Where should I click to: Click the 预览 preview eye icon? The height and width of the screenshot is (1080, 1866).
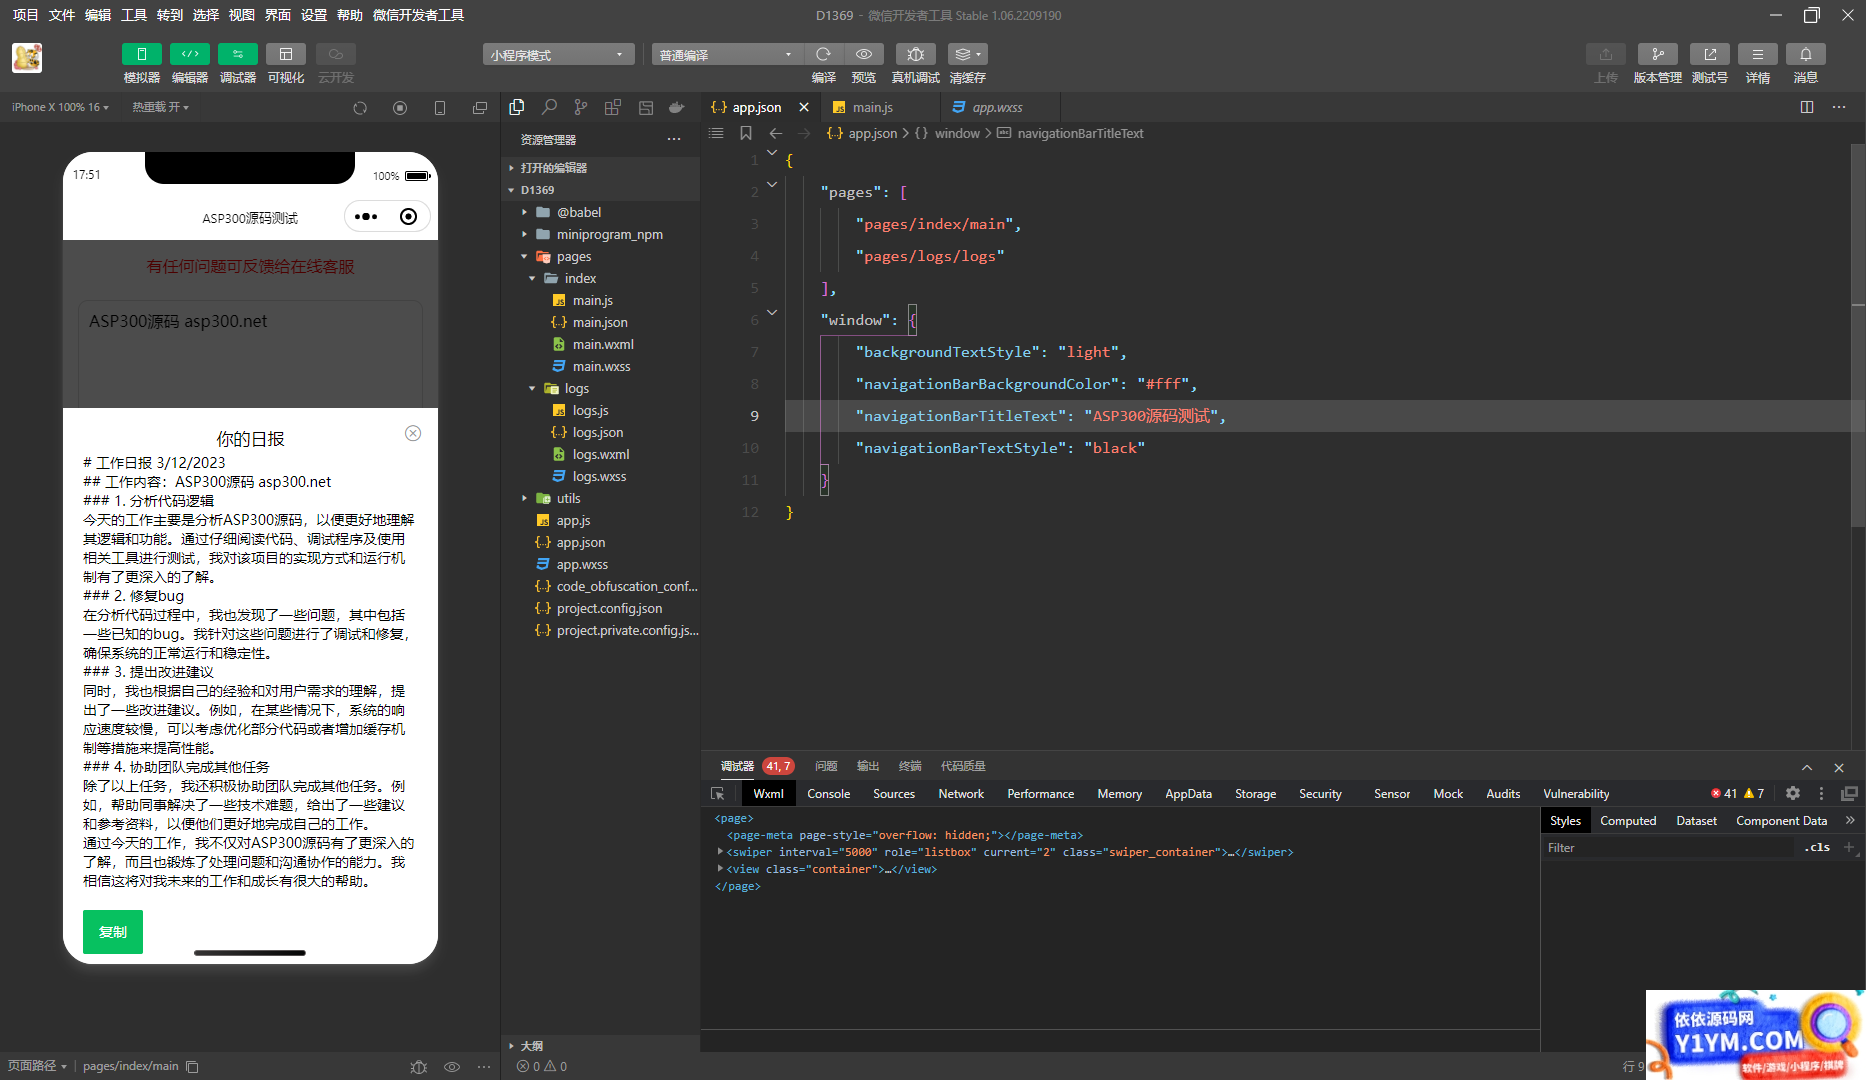(864, 54)
